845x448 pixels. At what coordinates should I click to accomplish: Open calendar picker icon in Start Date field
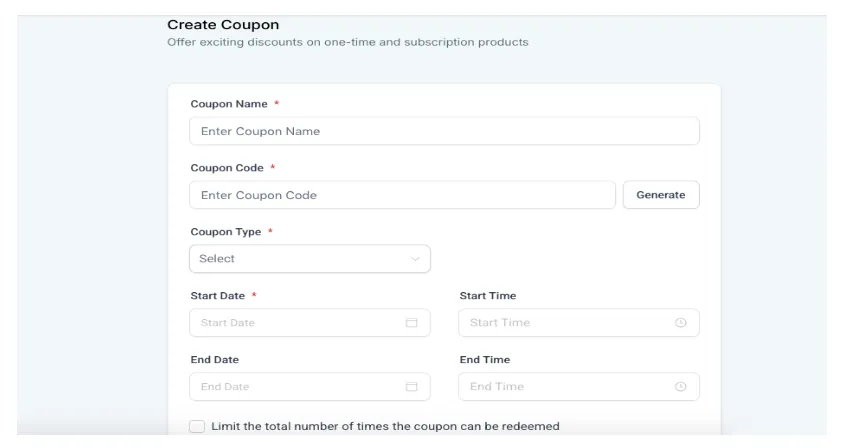[x=411, y=322]
